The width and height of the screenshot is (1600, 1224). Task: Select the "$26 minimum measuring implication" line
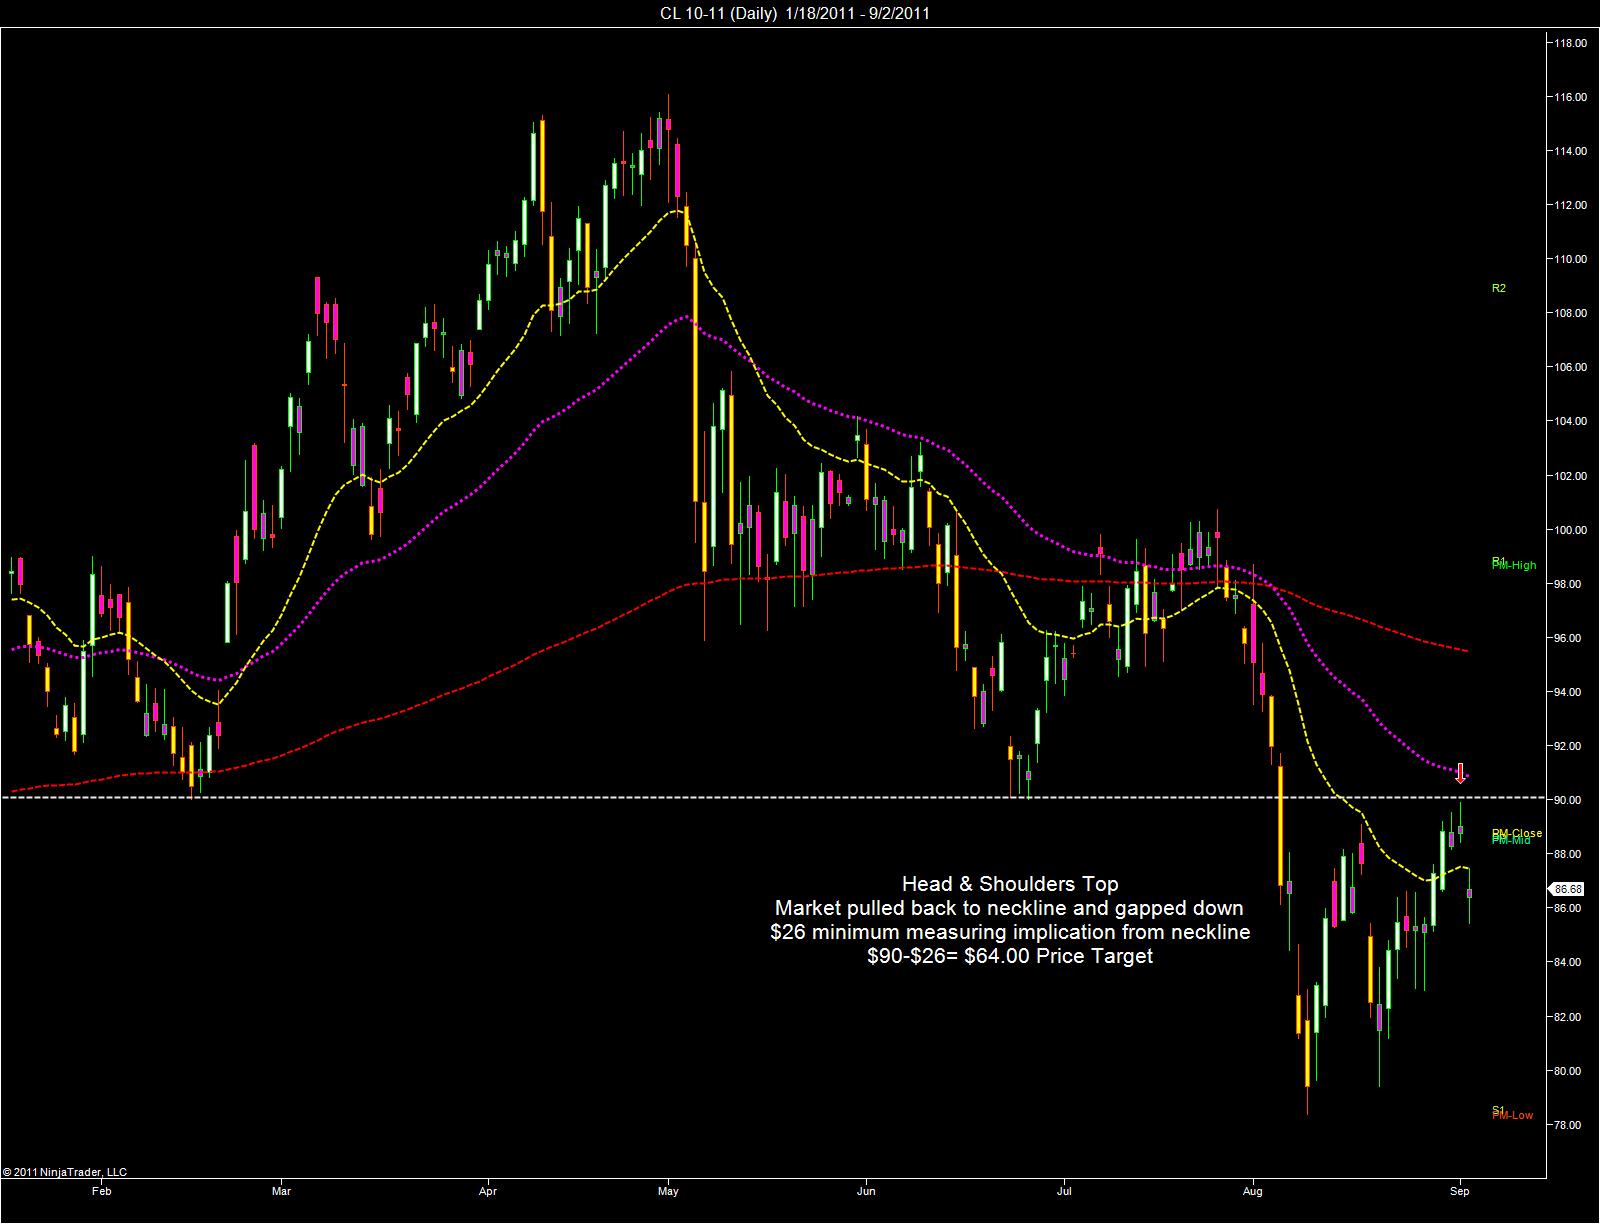(x=1010, y=932)
